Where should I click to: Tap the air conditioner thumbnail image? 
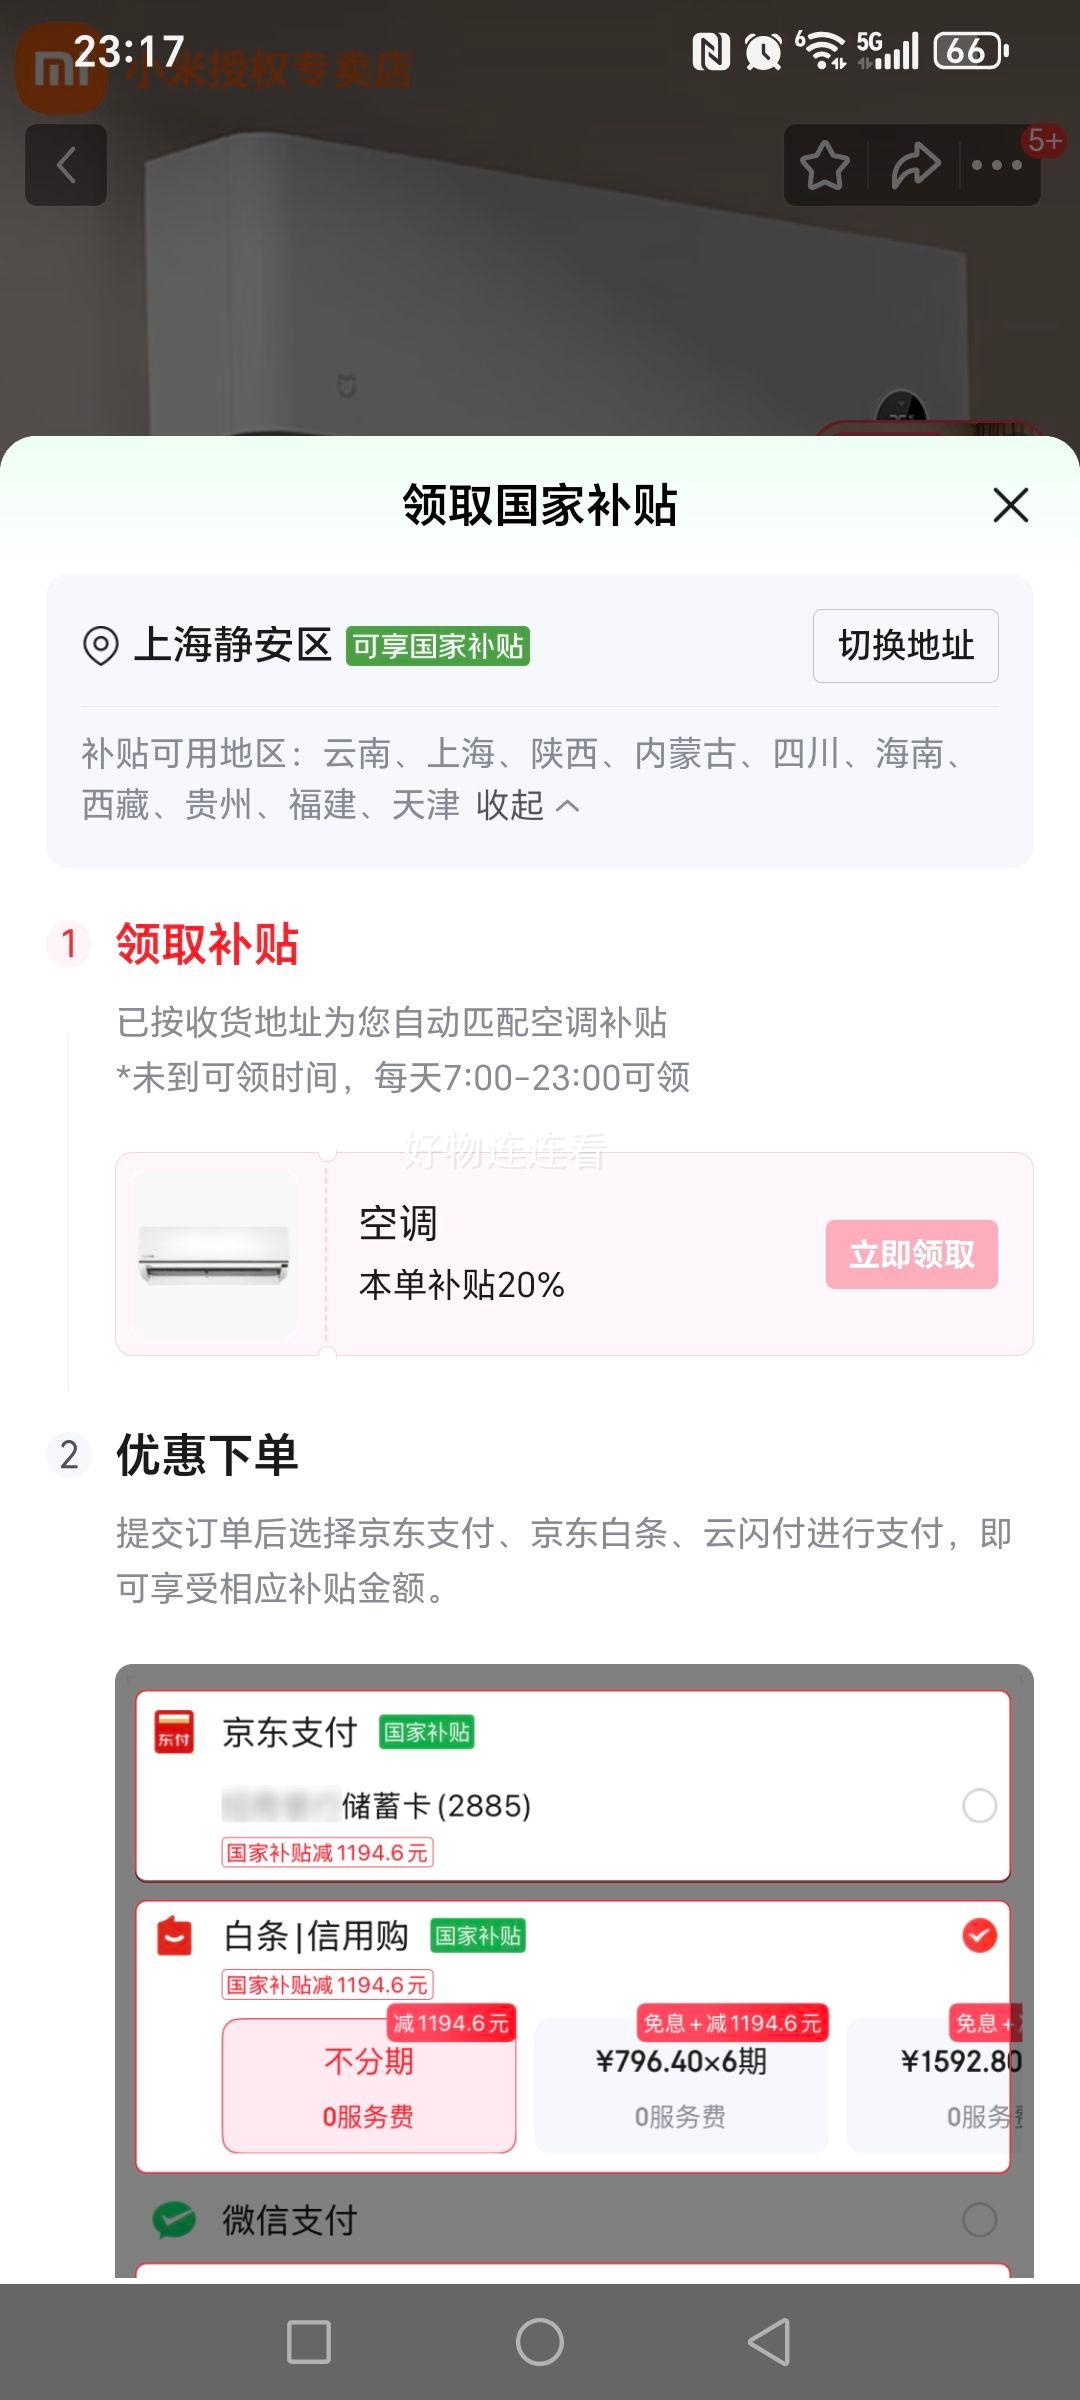215,1254
